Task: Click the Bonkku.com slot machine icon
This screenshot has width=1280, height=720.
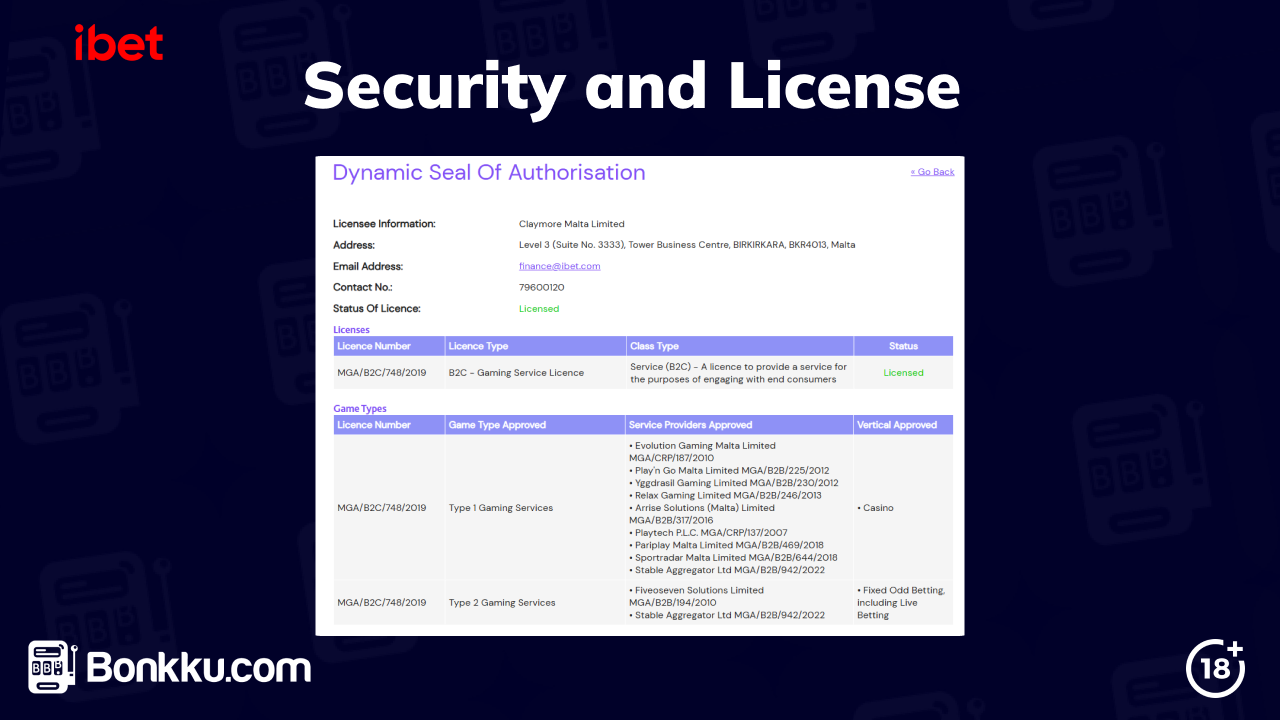Action: (53, 668)
